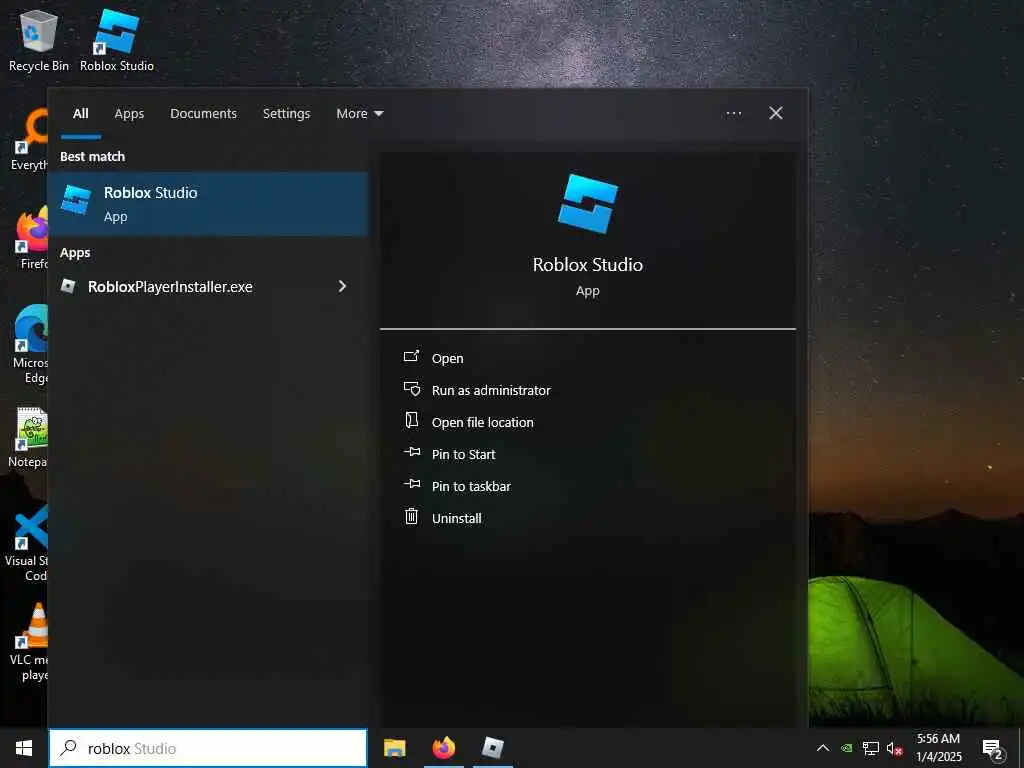Open the Action Center notifications icon
The width and height of the screenshot is (1024, 768).
[x=992, y=750]
